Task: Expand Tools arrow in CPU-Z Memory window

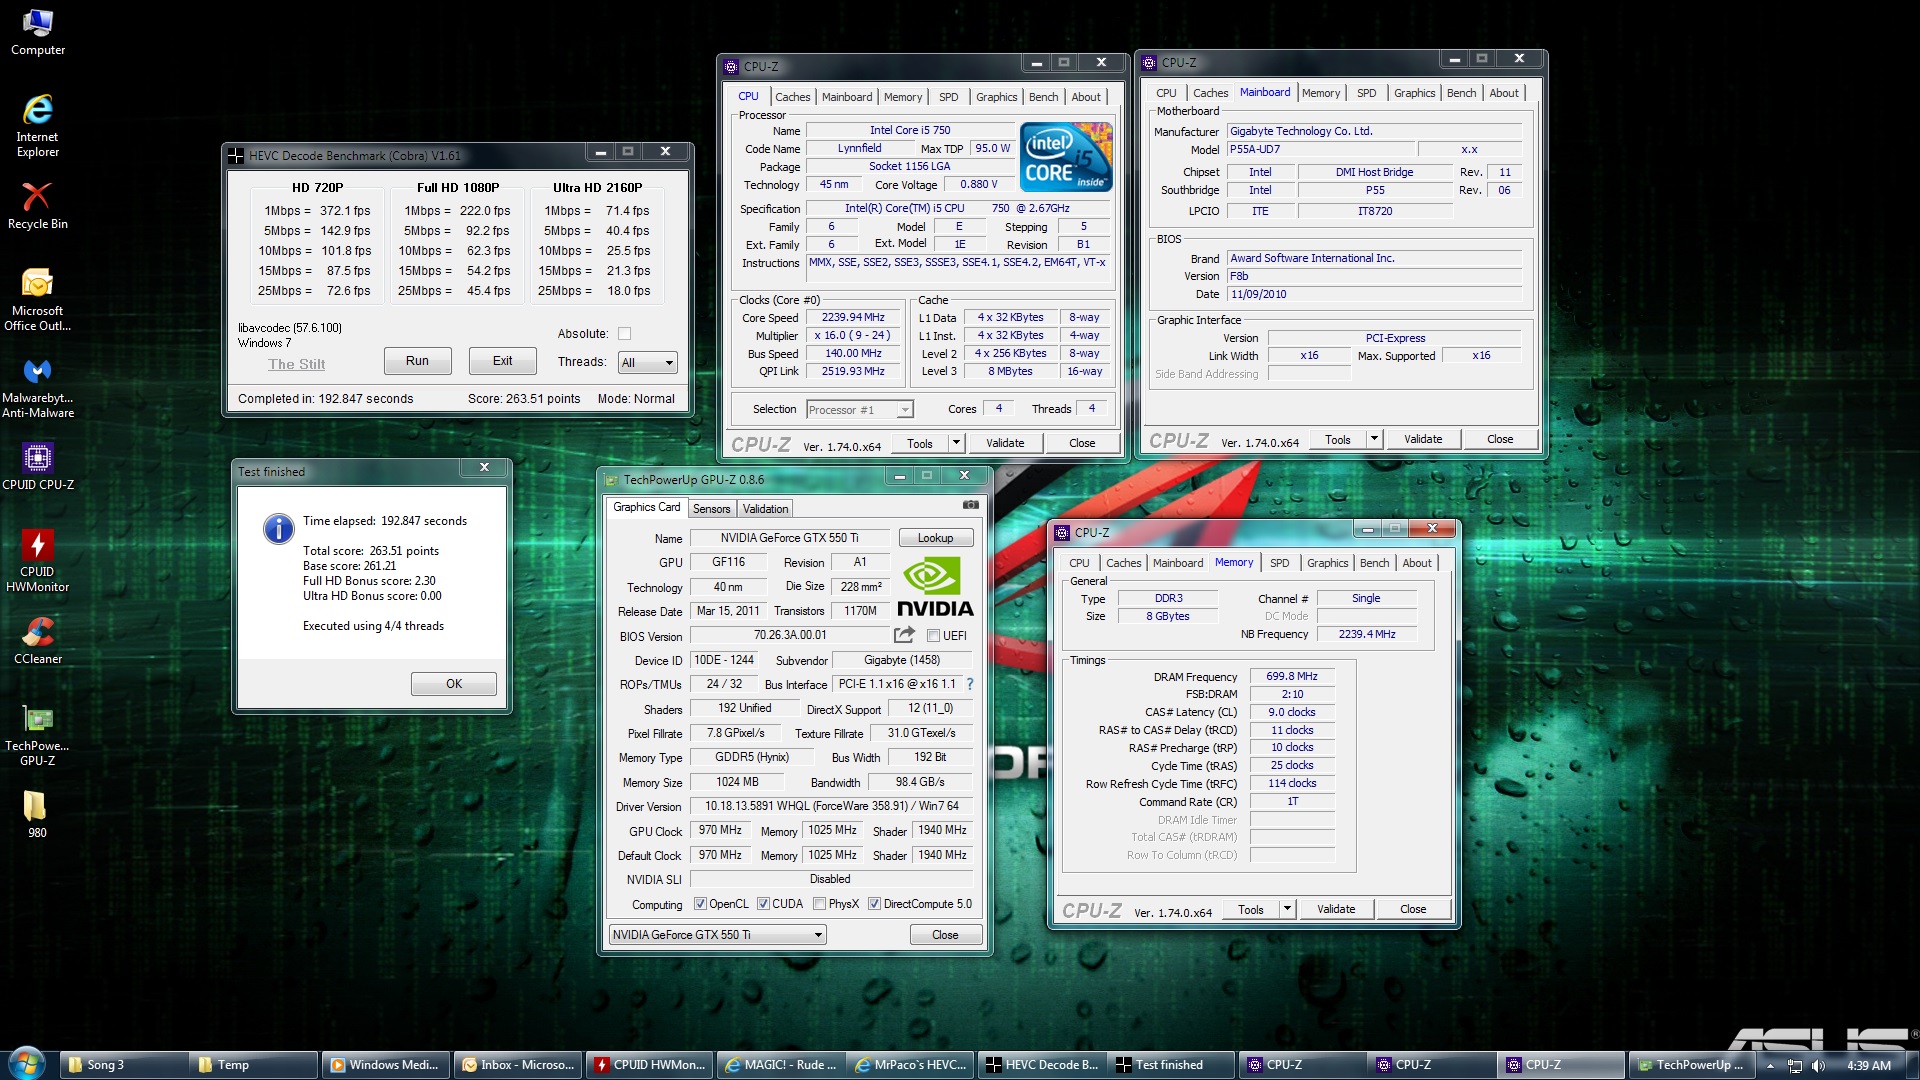Action: (x=1287, y=909)
